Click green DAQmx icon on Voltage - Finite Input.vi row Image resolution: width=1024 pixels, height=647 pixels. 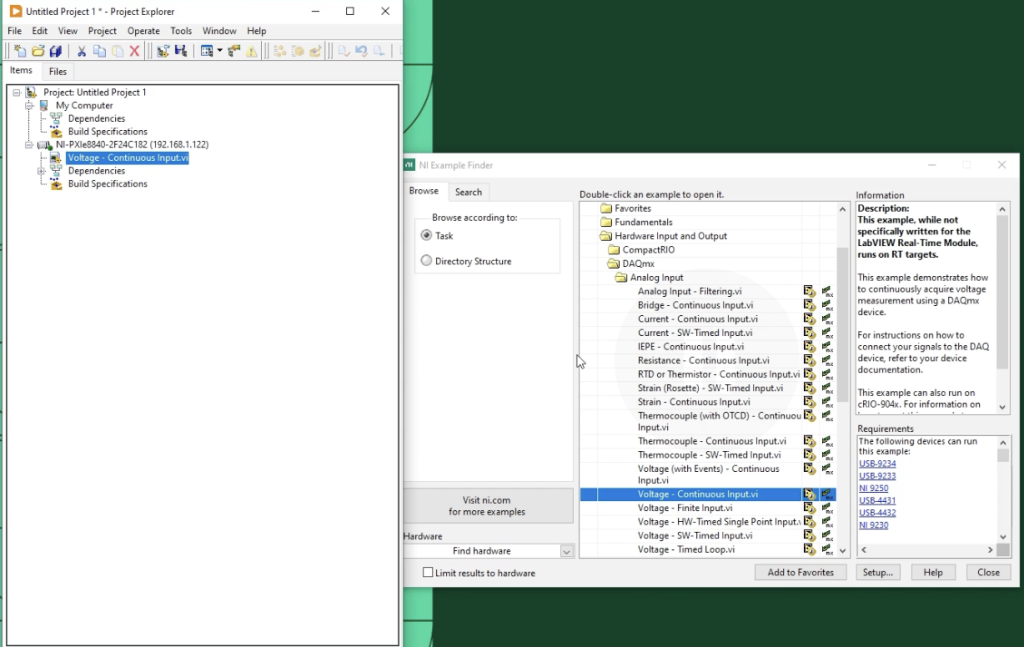[x=827, y=508]
